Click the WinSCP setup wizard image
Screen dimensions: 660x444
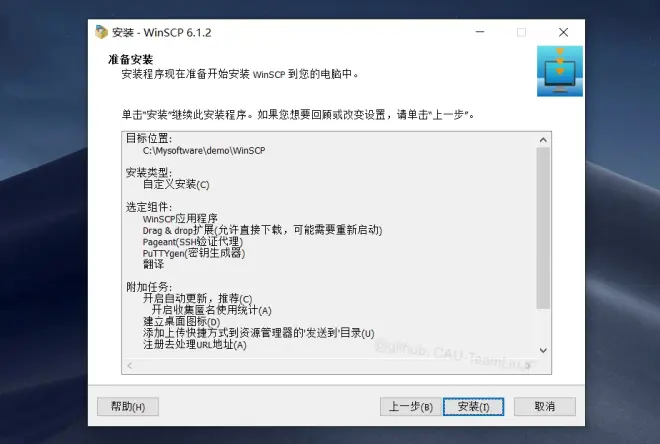point(560,71)
